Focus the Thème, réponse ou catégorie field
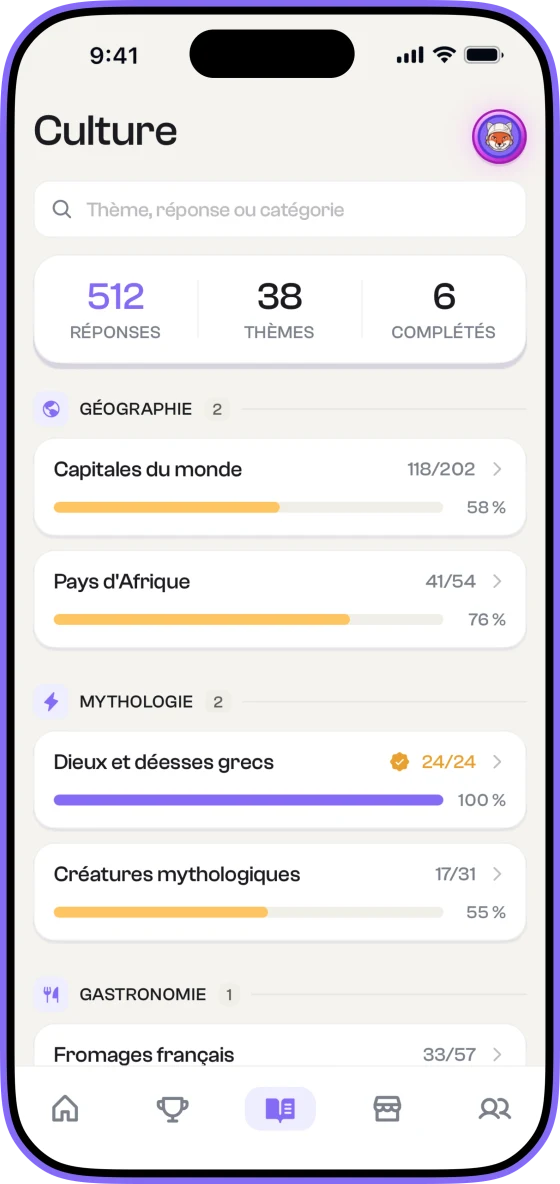The width and height of the screenshot is (560, 1184). pyautogui.click(x=280, y=209)
